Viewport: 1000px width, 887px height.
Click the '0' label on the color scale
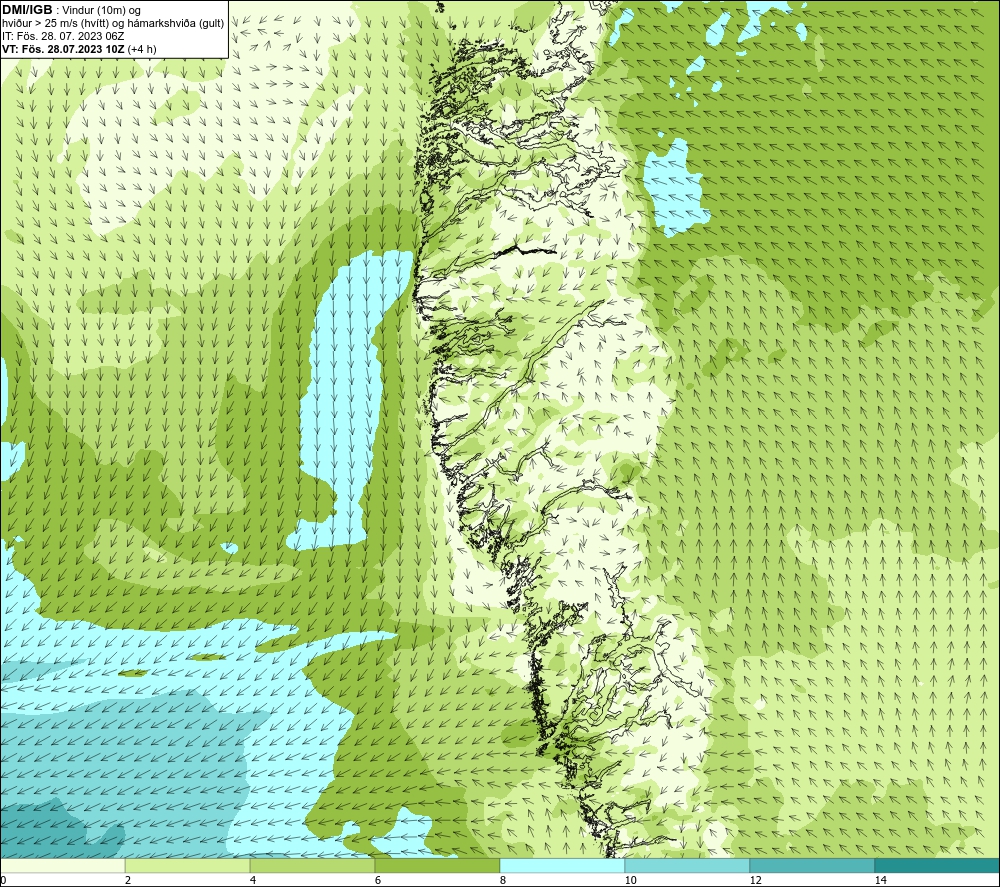coord(3,881)
